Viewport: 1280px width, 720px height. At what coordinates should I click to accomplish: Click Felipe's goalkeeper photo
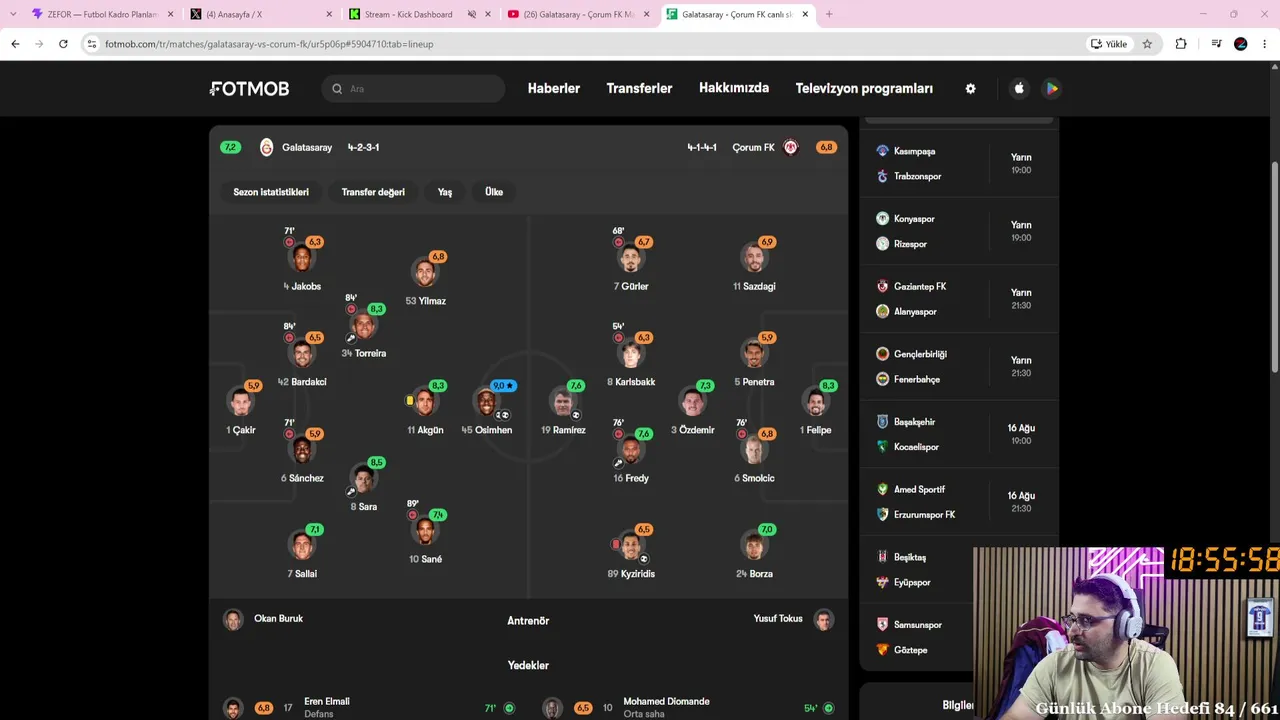pyautogui.click(x=816, y=402)
